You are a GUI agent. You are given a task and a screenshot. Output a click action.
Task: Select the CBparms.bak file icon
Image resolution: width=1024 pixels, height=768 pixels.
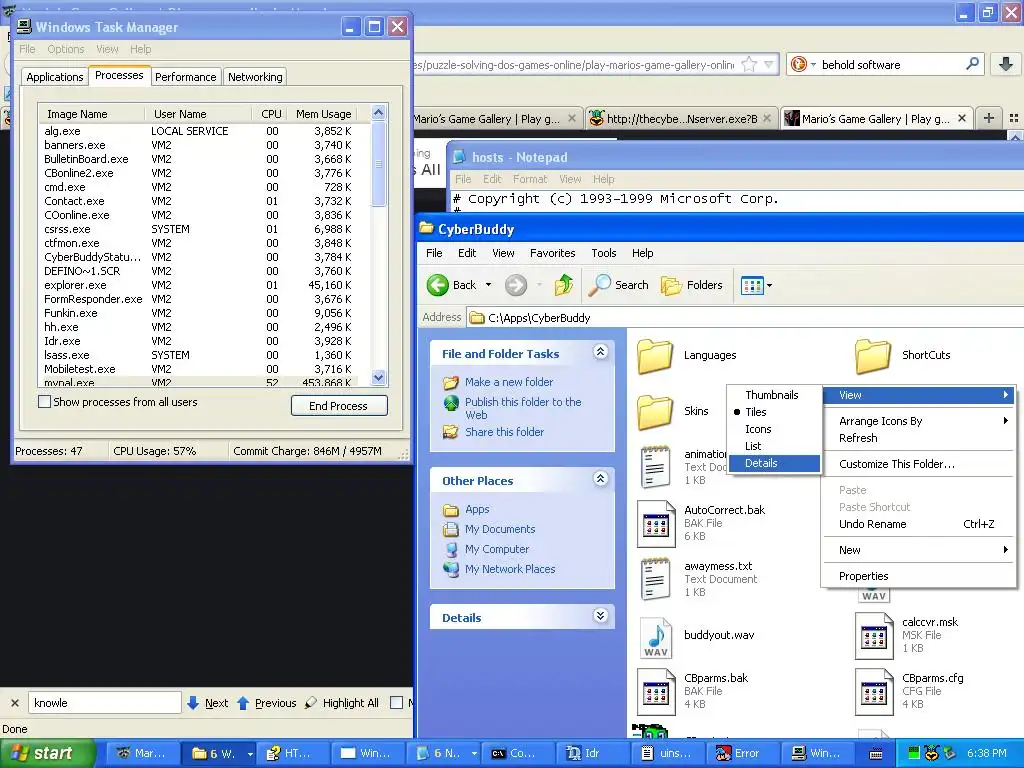(x=656, y=692)
